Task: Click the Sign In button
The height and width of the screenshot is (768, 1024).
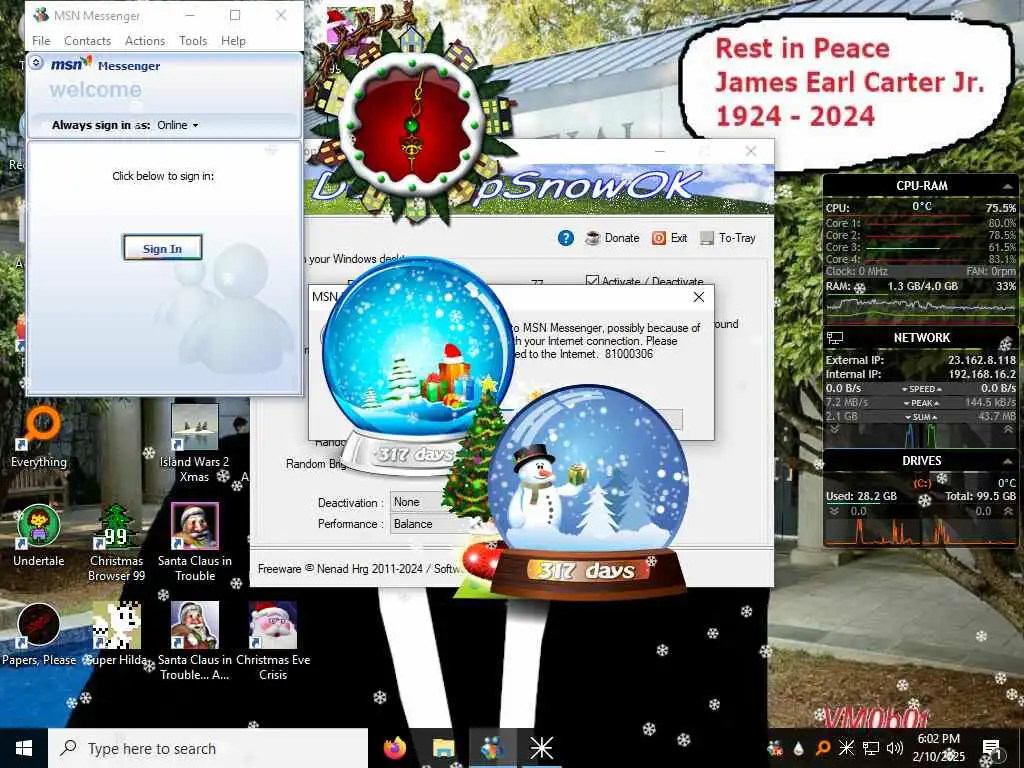Action: point(163,248)
